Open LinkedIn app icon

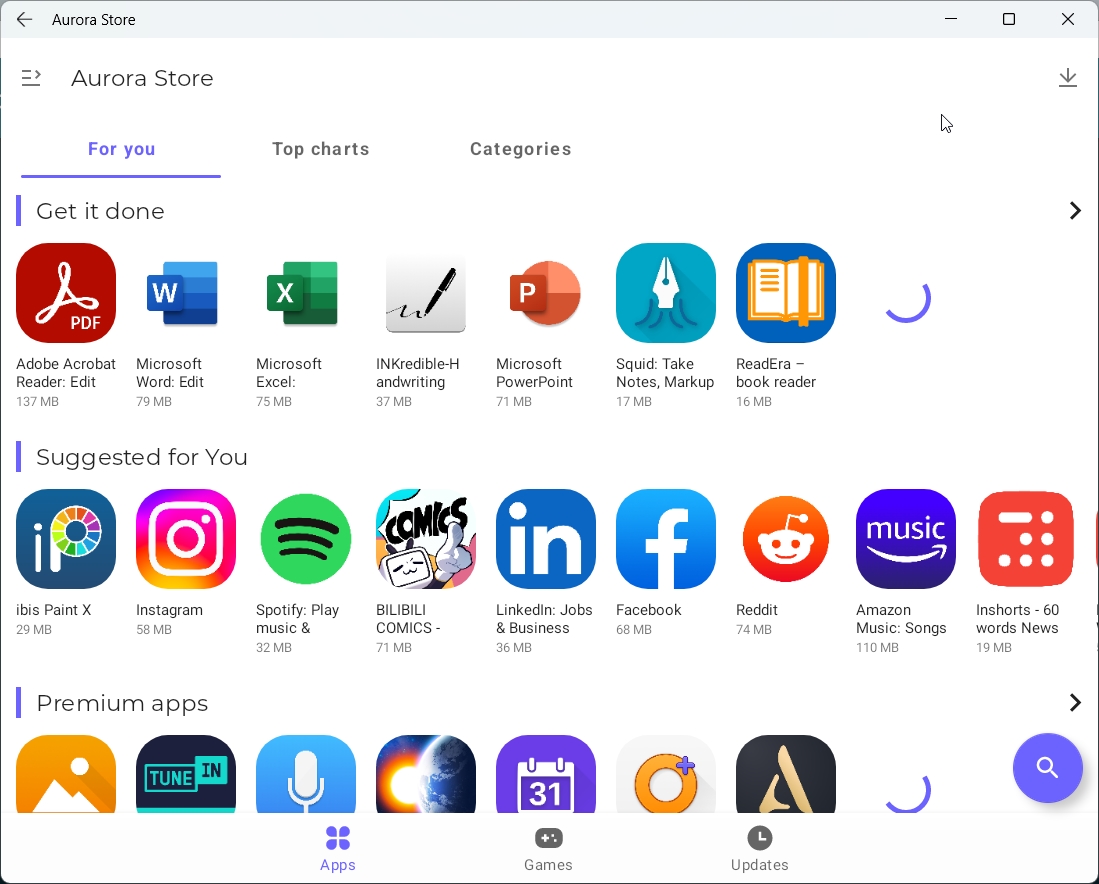(546, 539)
